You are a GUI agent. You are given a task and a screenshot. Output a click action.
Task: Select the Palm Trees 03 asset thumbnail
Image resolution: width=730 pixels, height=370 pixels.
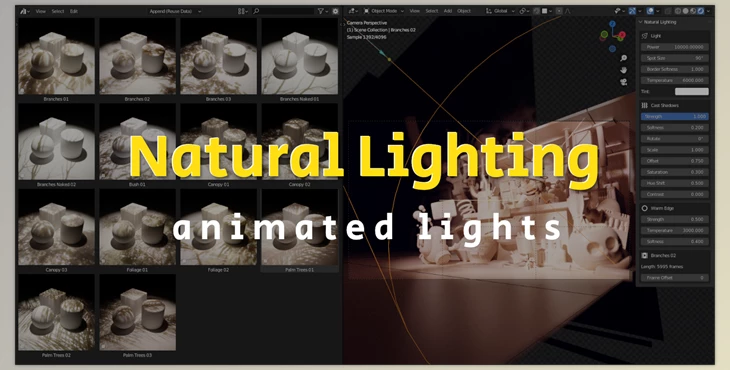coord(137,312)
